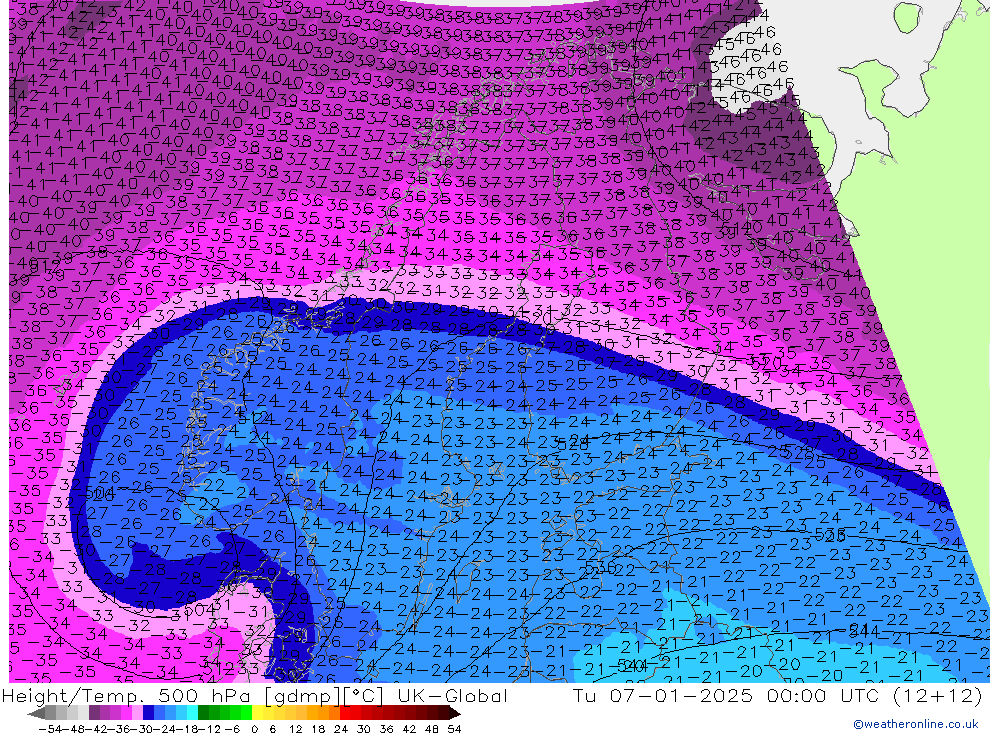
Task: Click the dark right arrow of the color scale
Action: coord(455,713)
